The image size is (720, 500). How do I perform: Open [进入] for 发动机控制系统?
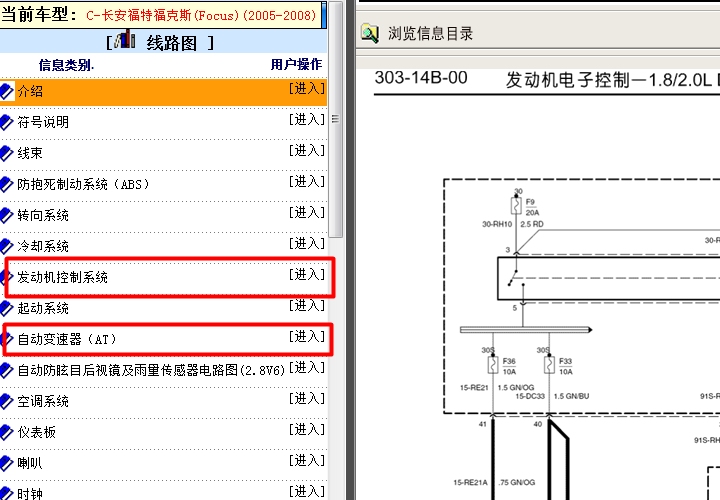click(x=307, y=275)
